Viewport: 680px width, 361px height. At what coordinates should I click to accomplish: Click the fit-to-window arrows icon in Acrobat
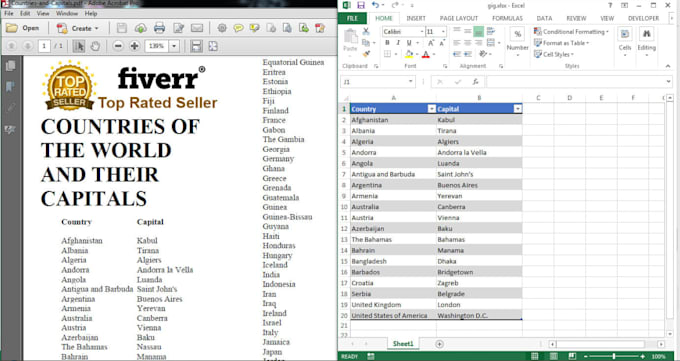tap(212, 46)
